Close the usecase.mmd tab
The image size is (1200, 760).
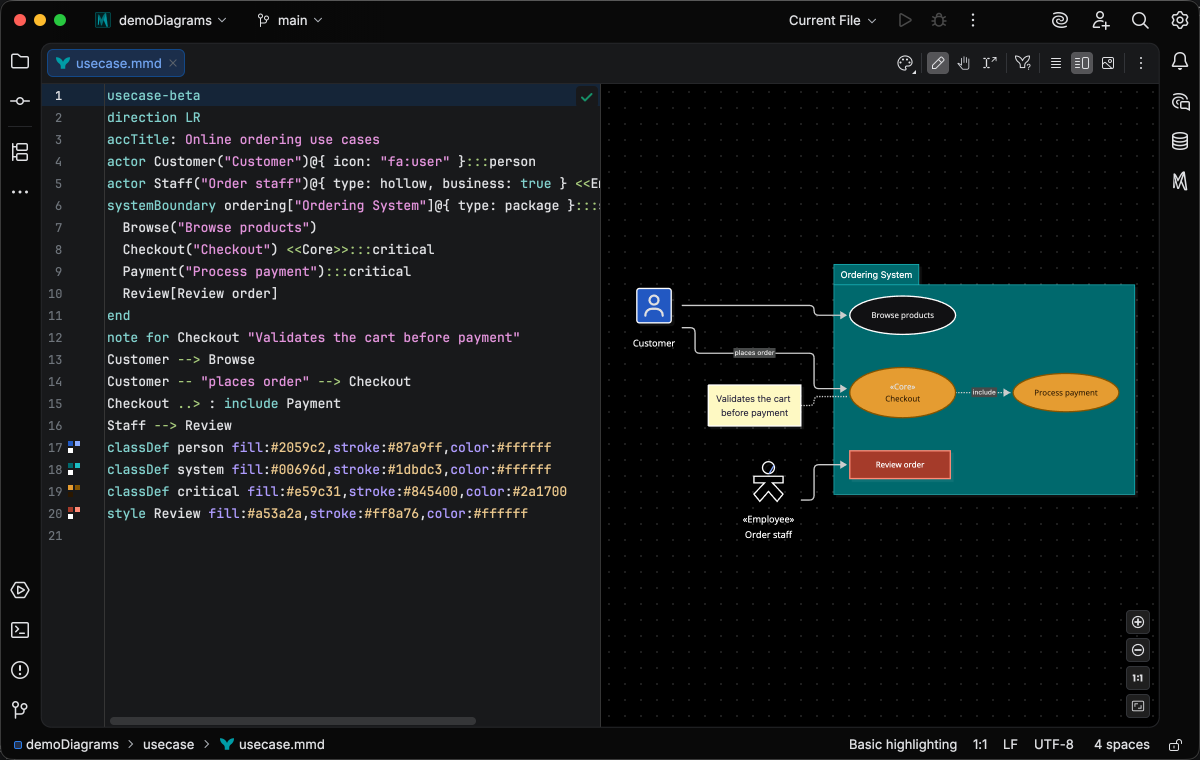pos(173,63)
